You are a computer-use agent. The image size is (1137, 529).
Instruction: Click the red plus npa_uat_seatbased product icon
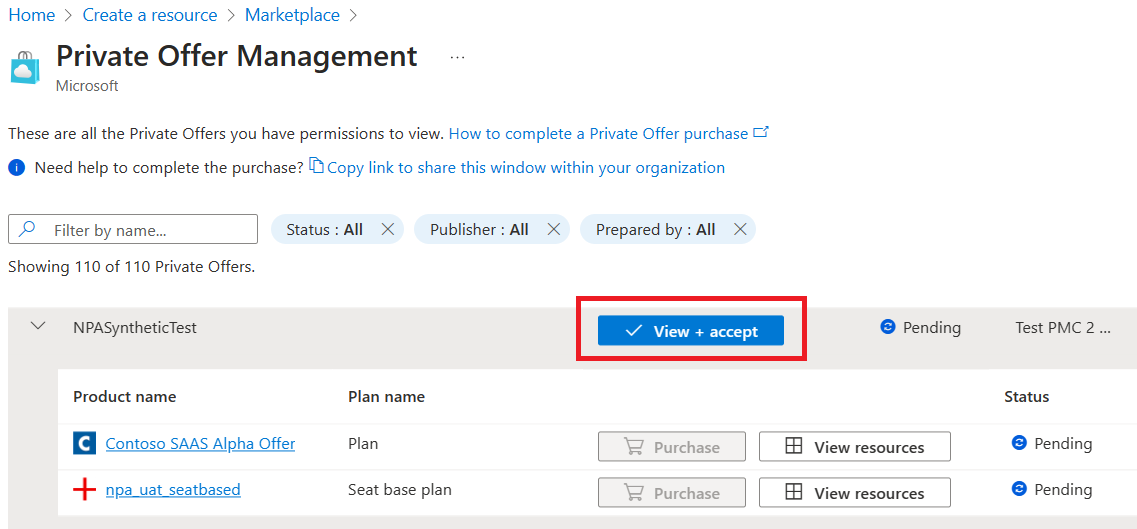click(84, 490)
